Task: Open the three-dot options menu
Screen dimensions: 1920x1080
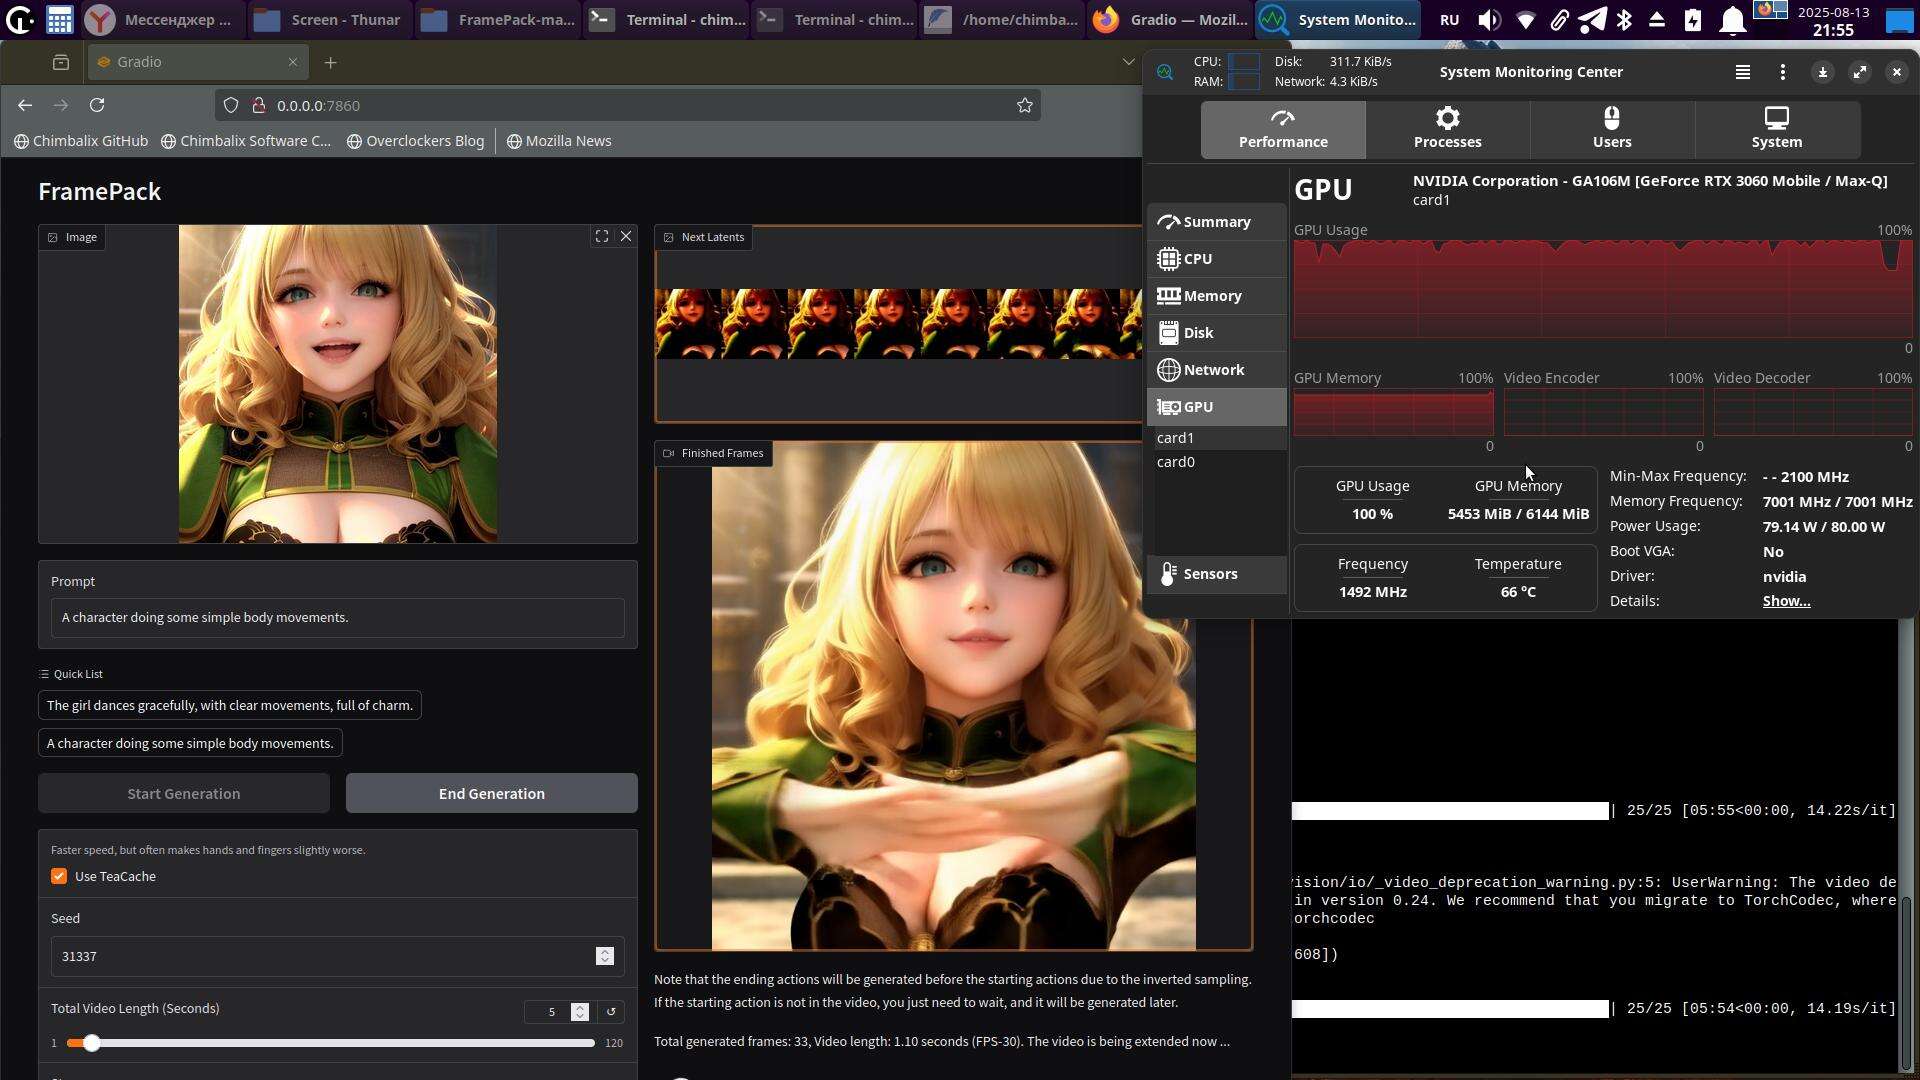Action: pos(1782,72)
